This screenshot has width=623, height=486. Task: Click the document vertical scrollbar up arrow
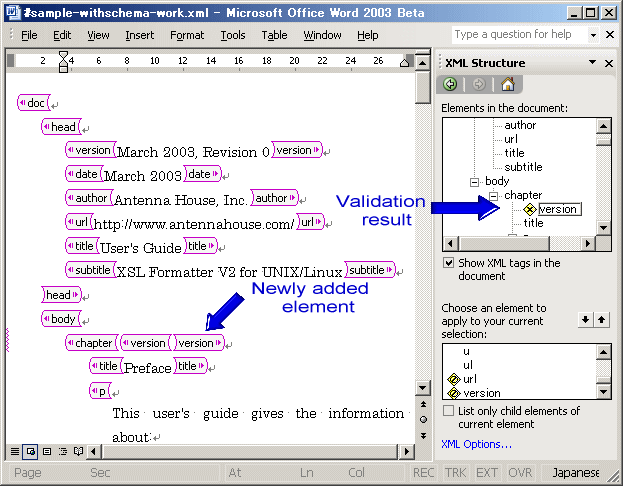tap(423, 63)
